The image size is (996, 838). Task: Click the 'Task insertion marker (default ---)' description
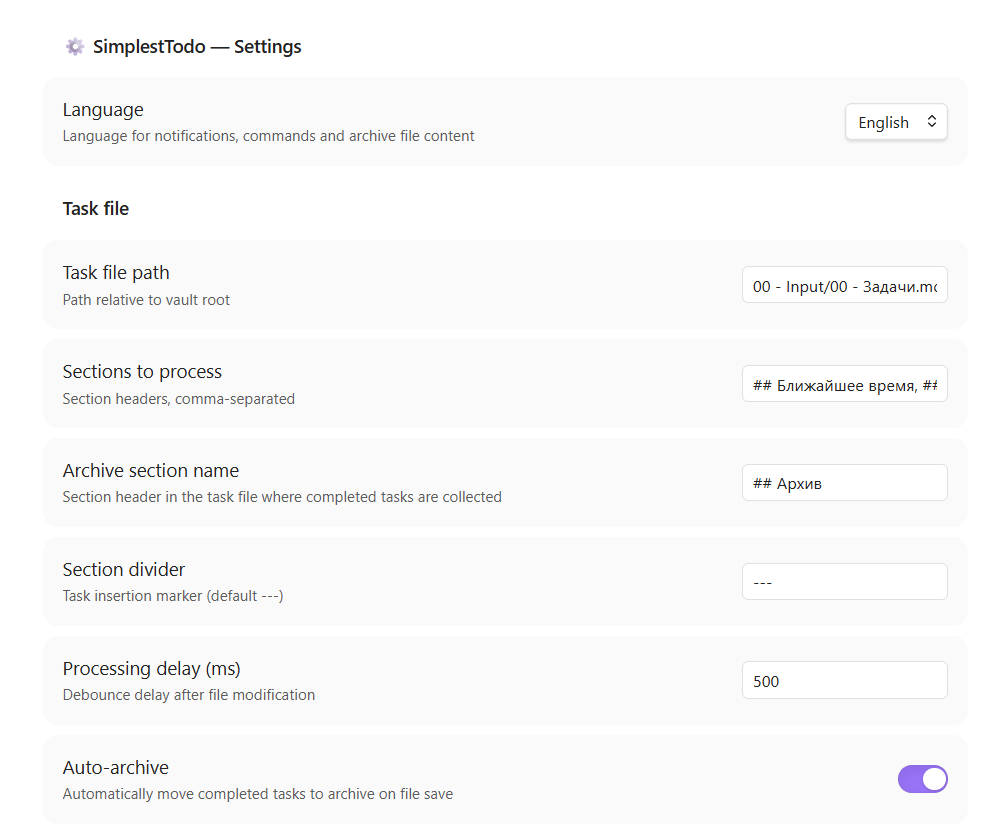(x=173, y=596)
